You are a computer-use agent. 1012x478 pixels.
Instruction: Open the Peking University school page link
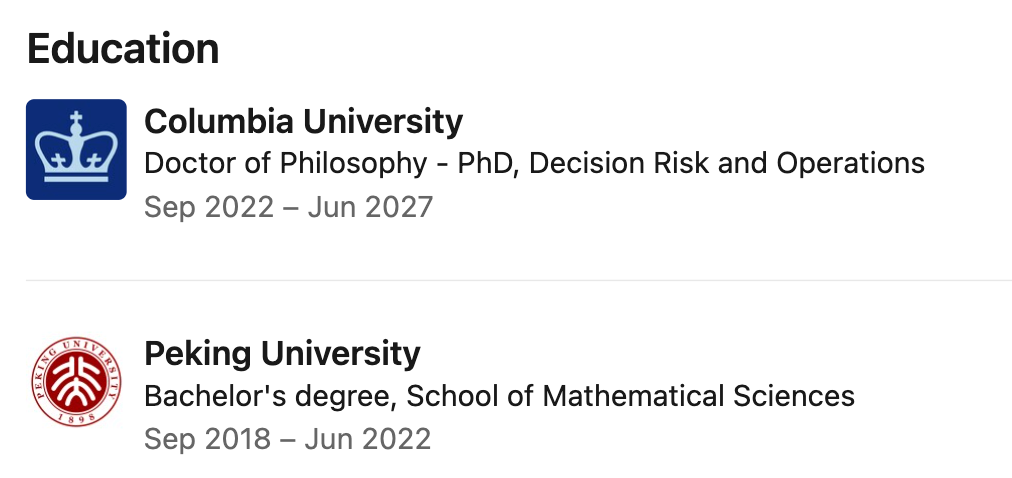pyautogui.click(x=282, y=354)
